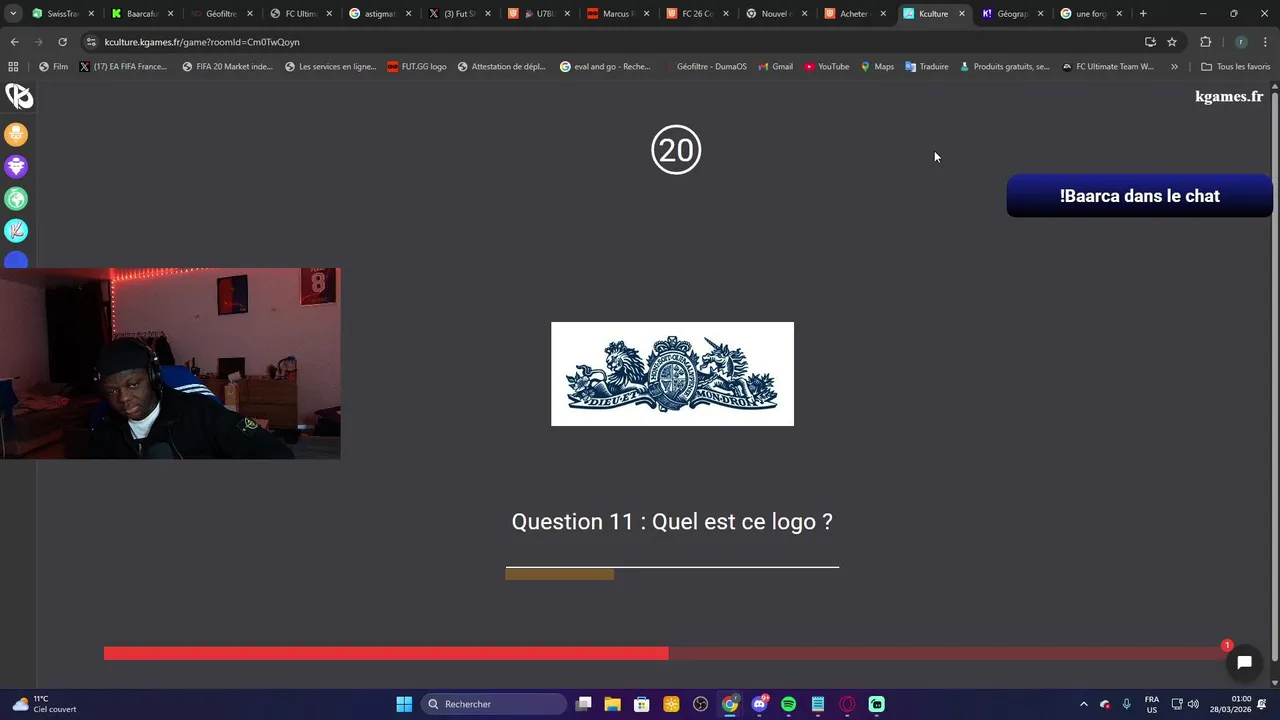Switch to the Marcus tab
This screenshot has height=720, width=1280.
click(x=616, y=14)
